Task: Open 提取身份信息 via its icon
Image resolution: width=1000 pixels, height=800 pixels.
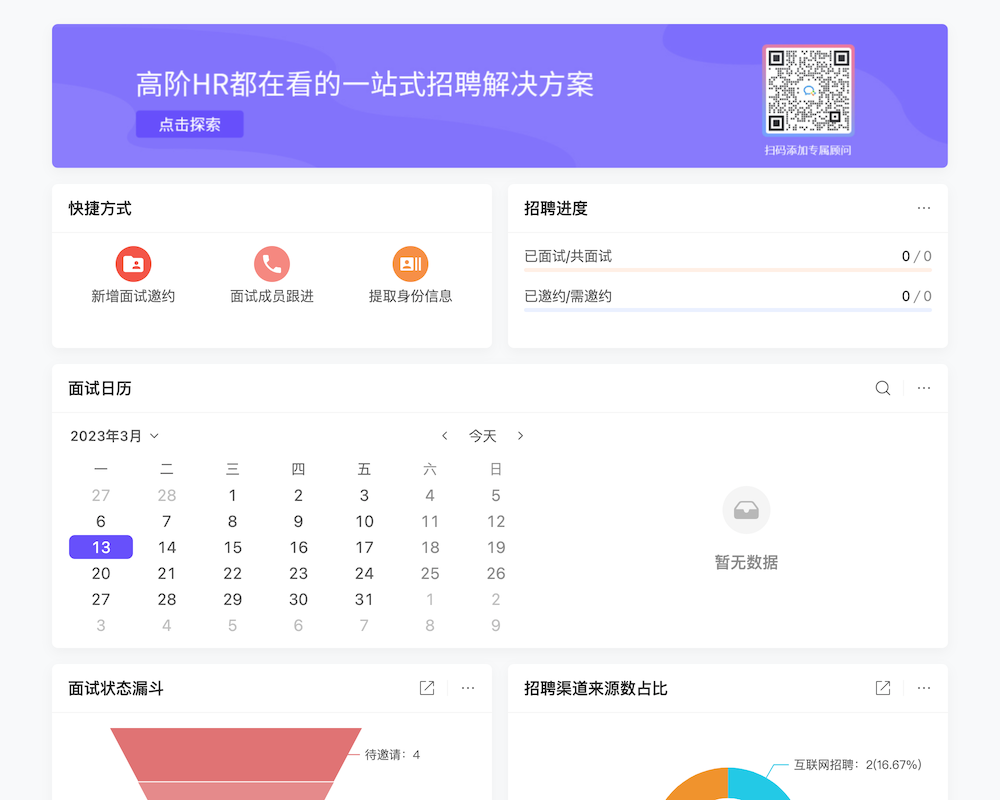Action: tap(410, 262)
